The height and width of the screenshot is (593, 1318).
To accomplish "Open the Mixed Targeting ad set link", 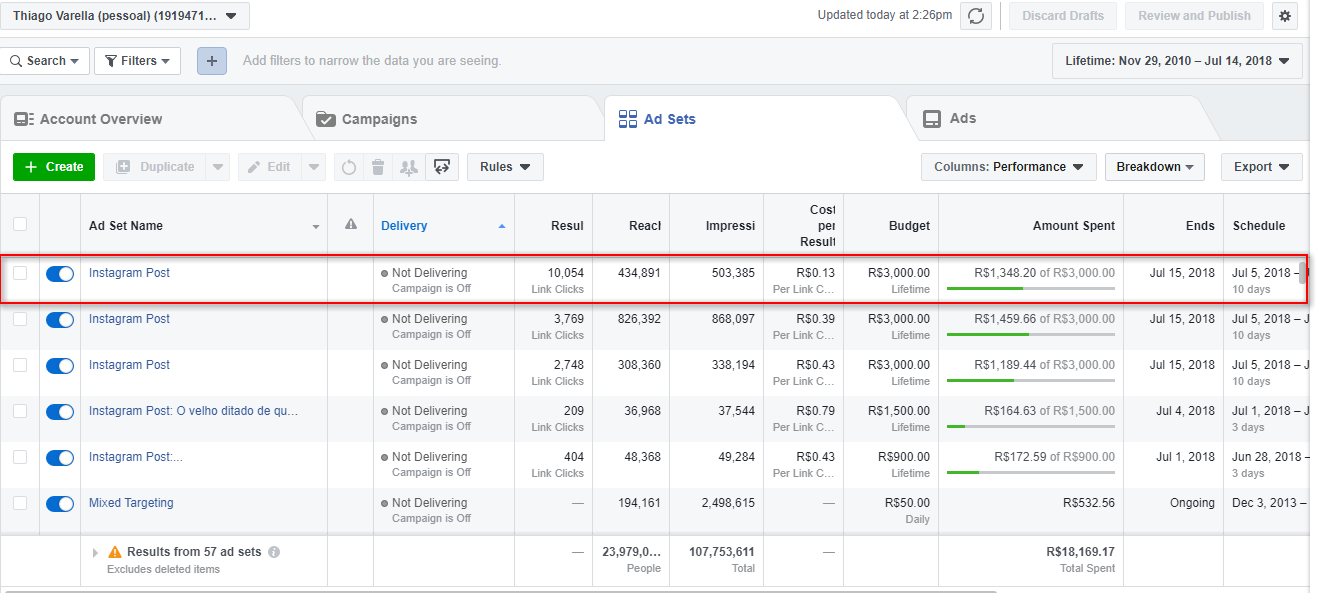I will 131,503.
